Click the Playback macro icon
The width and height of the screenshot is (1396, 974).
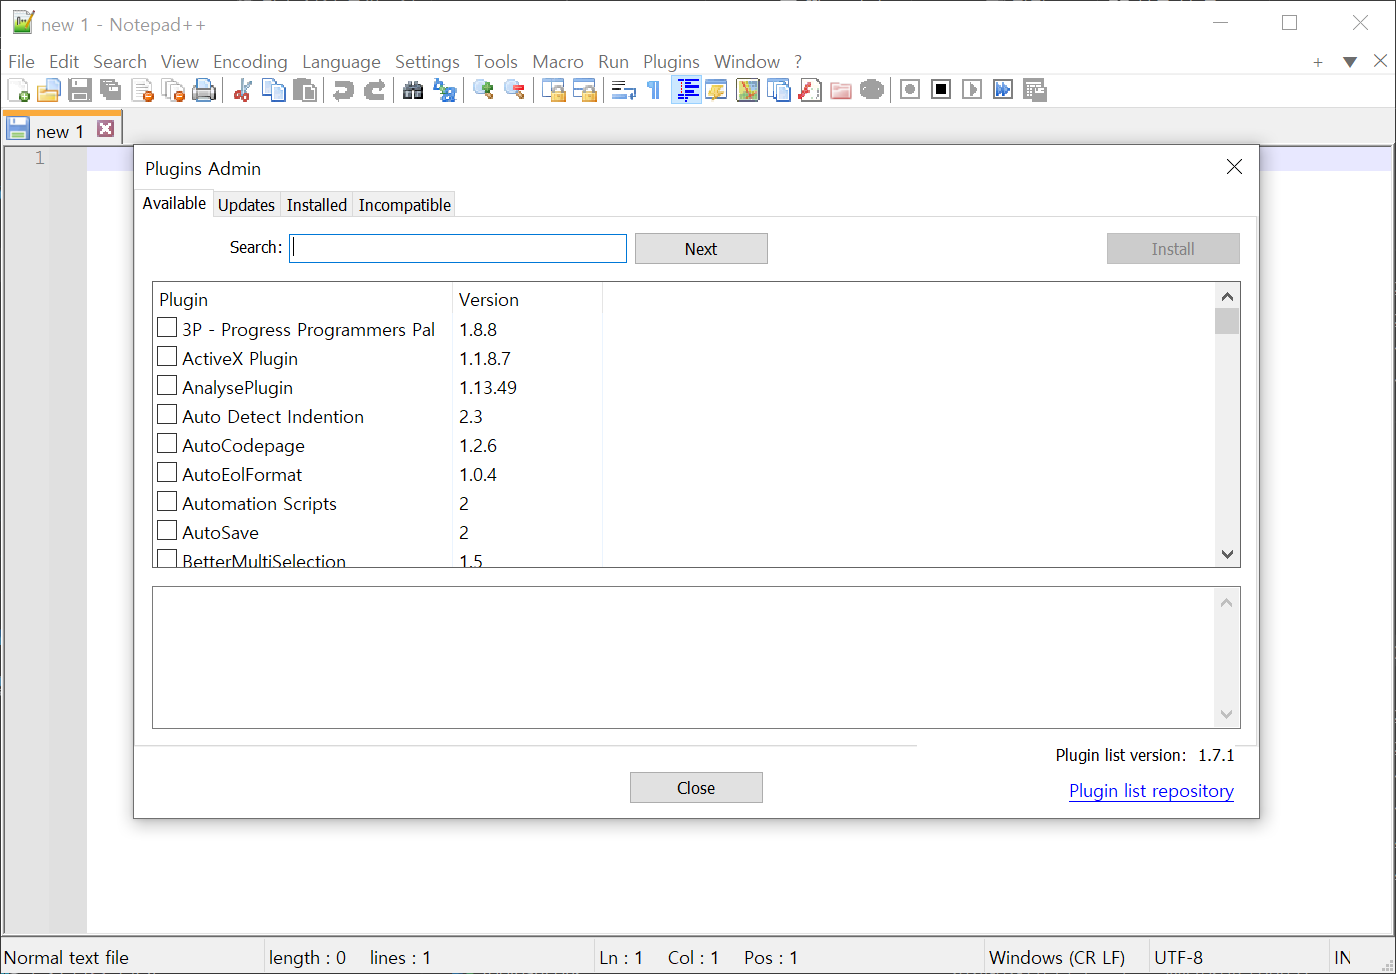(x=971, y=90)
